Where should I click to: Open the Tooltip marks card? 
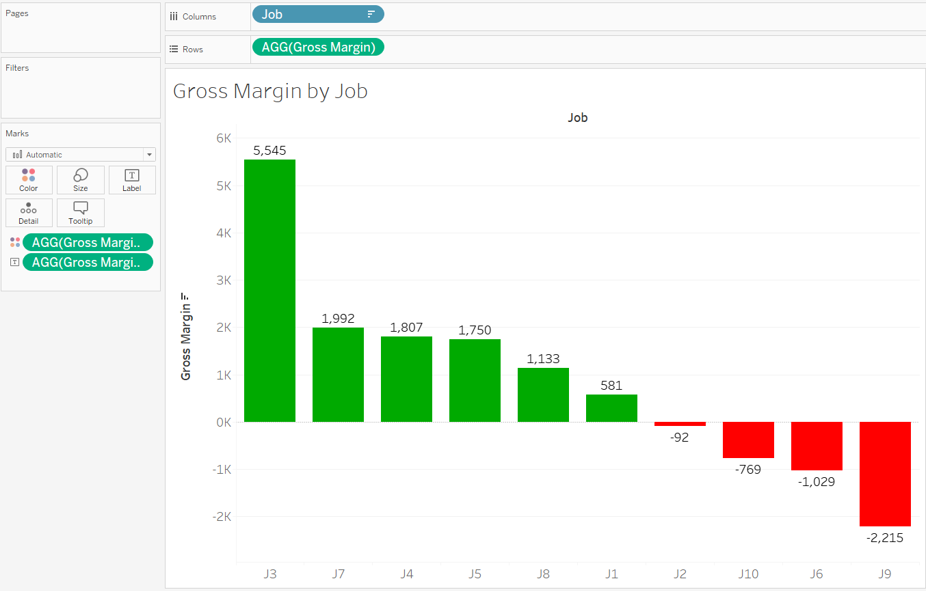[x=80, y=212]
